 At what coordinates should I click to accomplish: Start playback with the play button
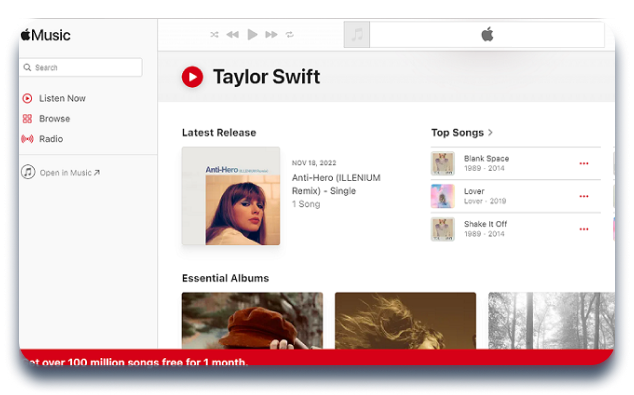[252, 35]
